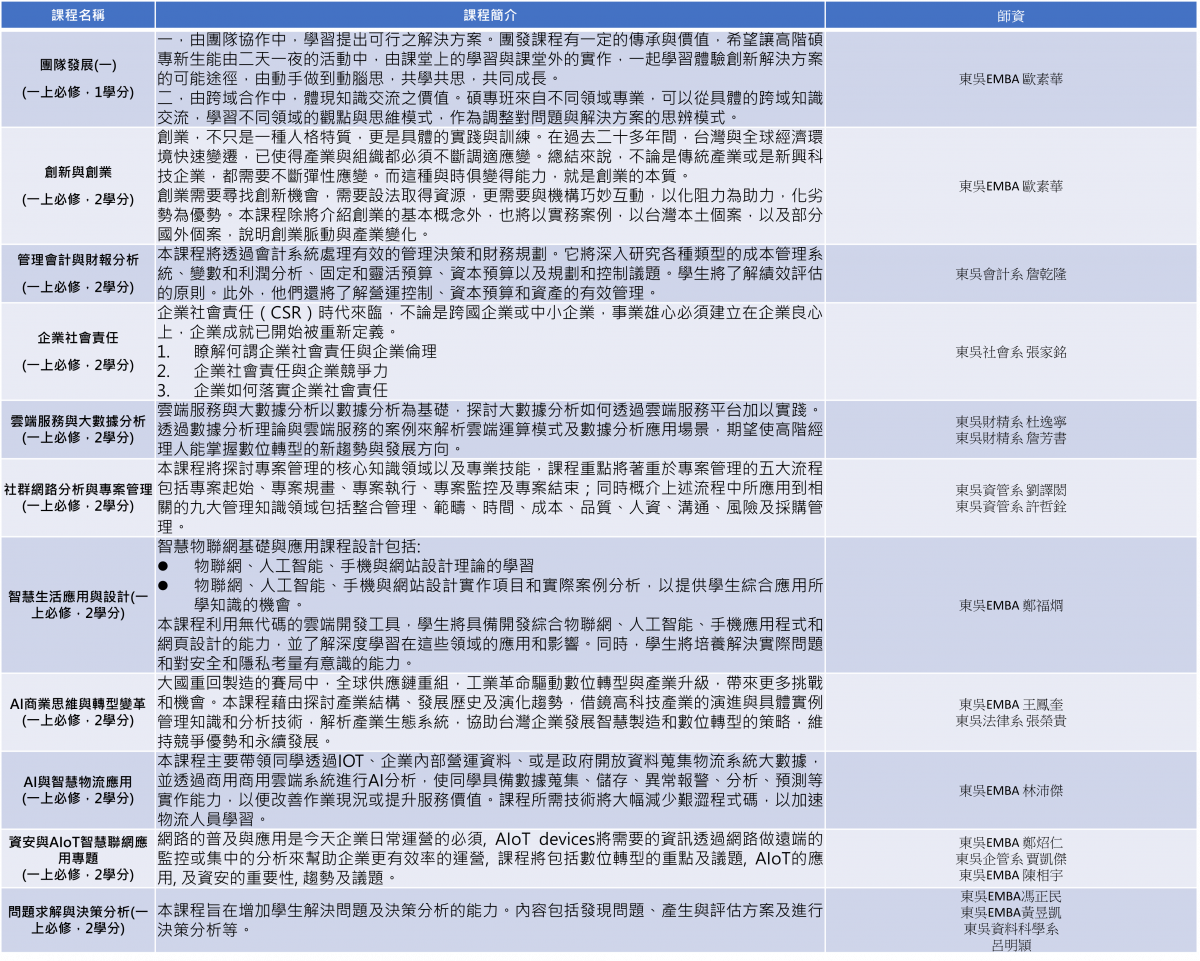This screenshot has width=1200, height=961.
Task: Click the course description for 管理會計與財報分析
Action: (490, 273)
